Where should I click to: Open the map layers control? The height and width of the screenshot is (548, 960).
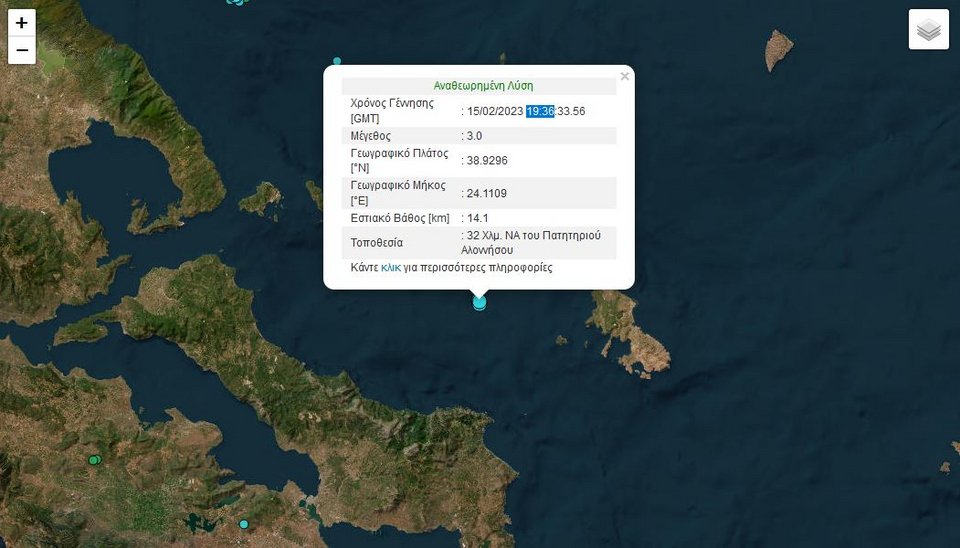(928, 30)
